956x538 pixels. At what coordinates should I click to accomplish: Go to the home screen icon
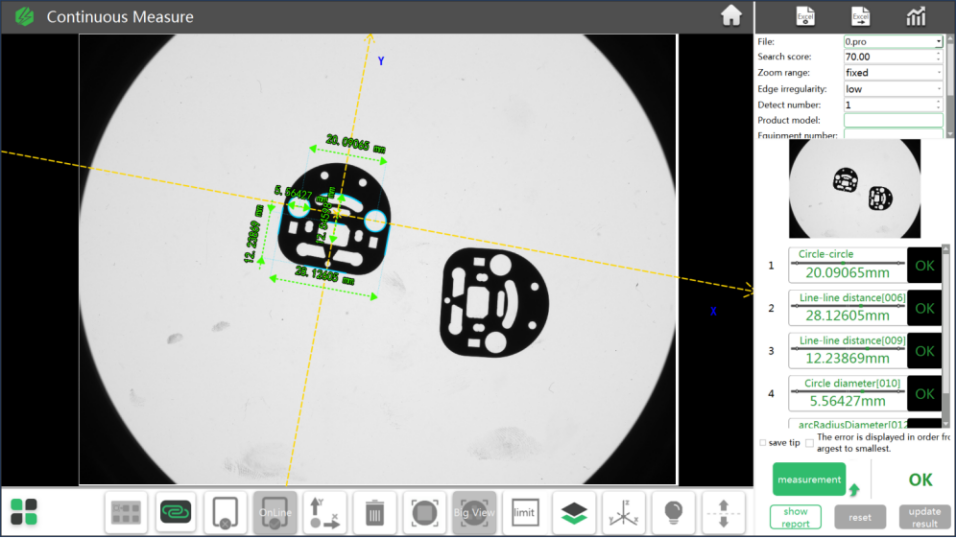click(x=731, y=16)
